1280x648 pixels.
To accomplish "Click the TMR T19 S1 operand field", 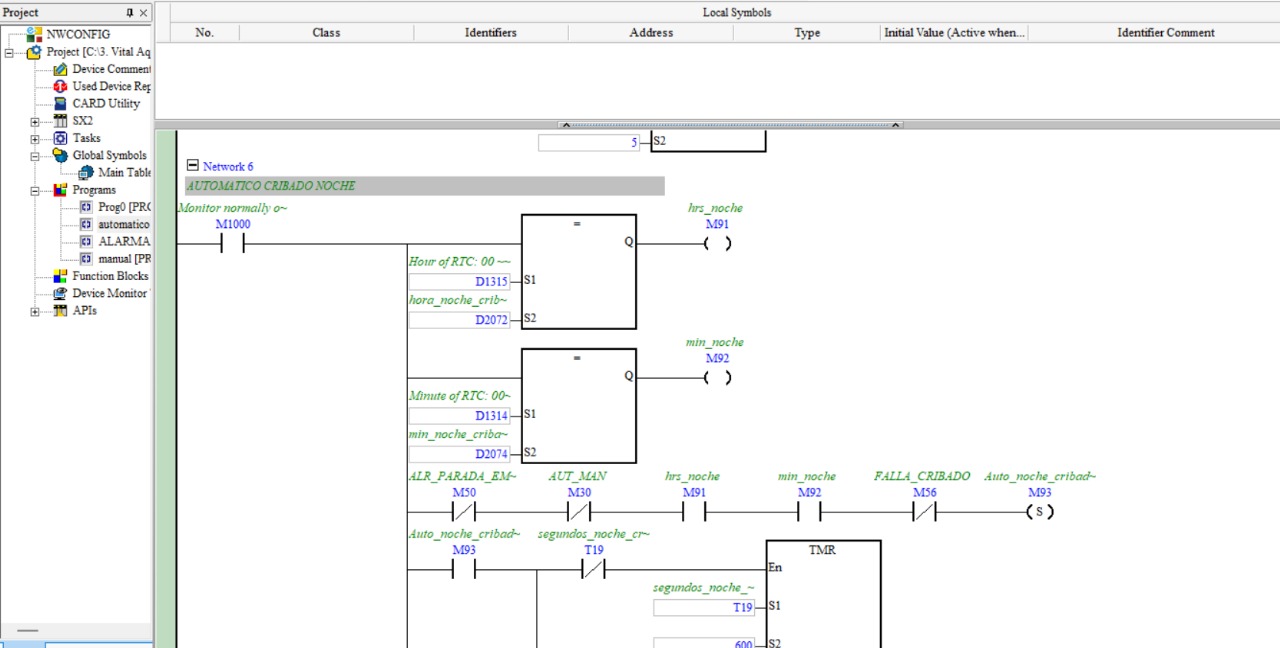I will (704, 607).
